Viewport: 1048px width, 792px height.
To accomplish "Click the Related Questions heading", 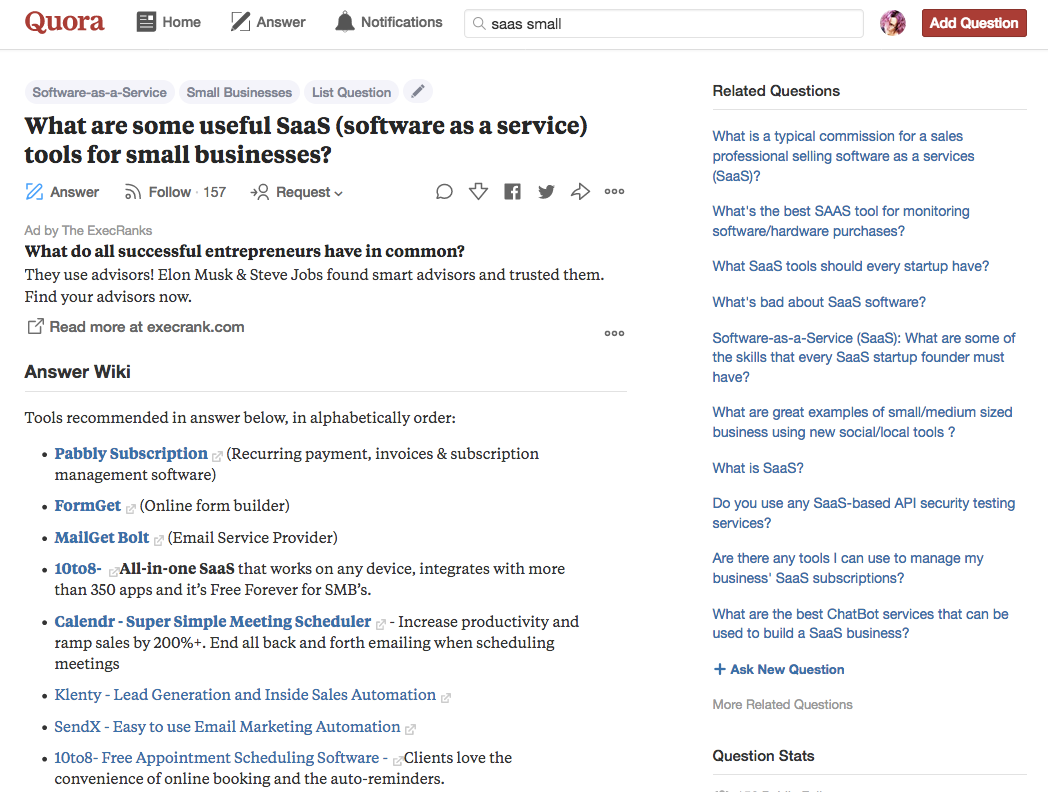I will (x=776, y=91).
